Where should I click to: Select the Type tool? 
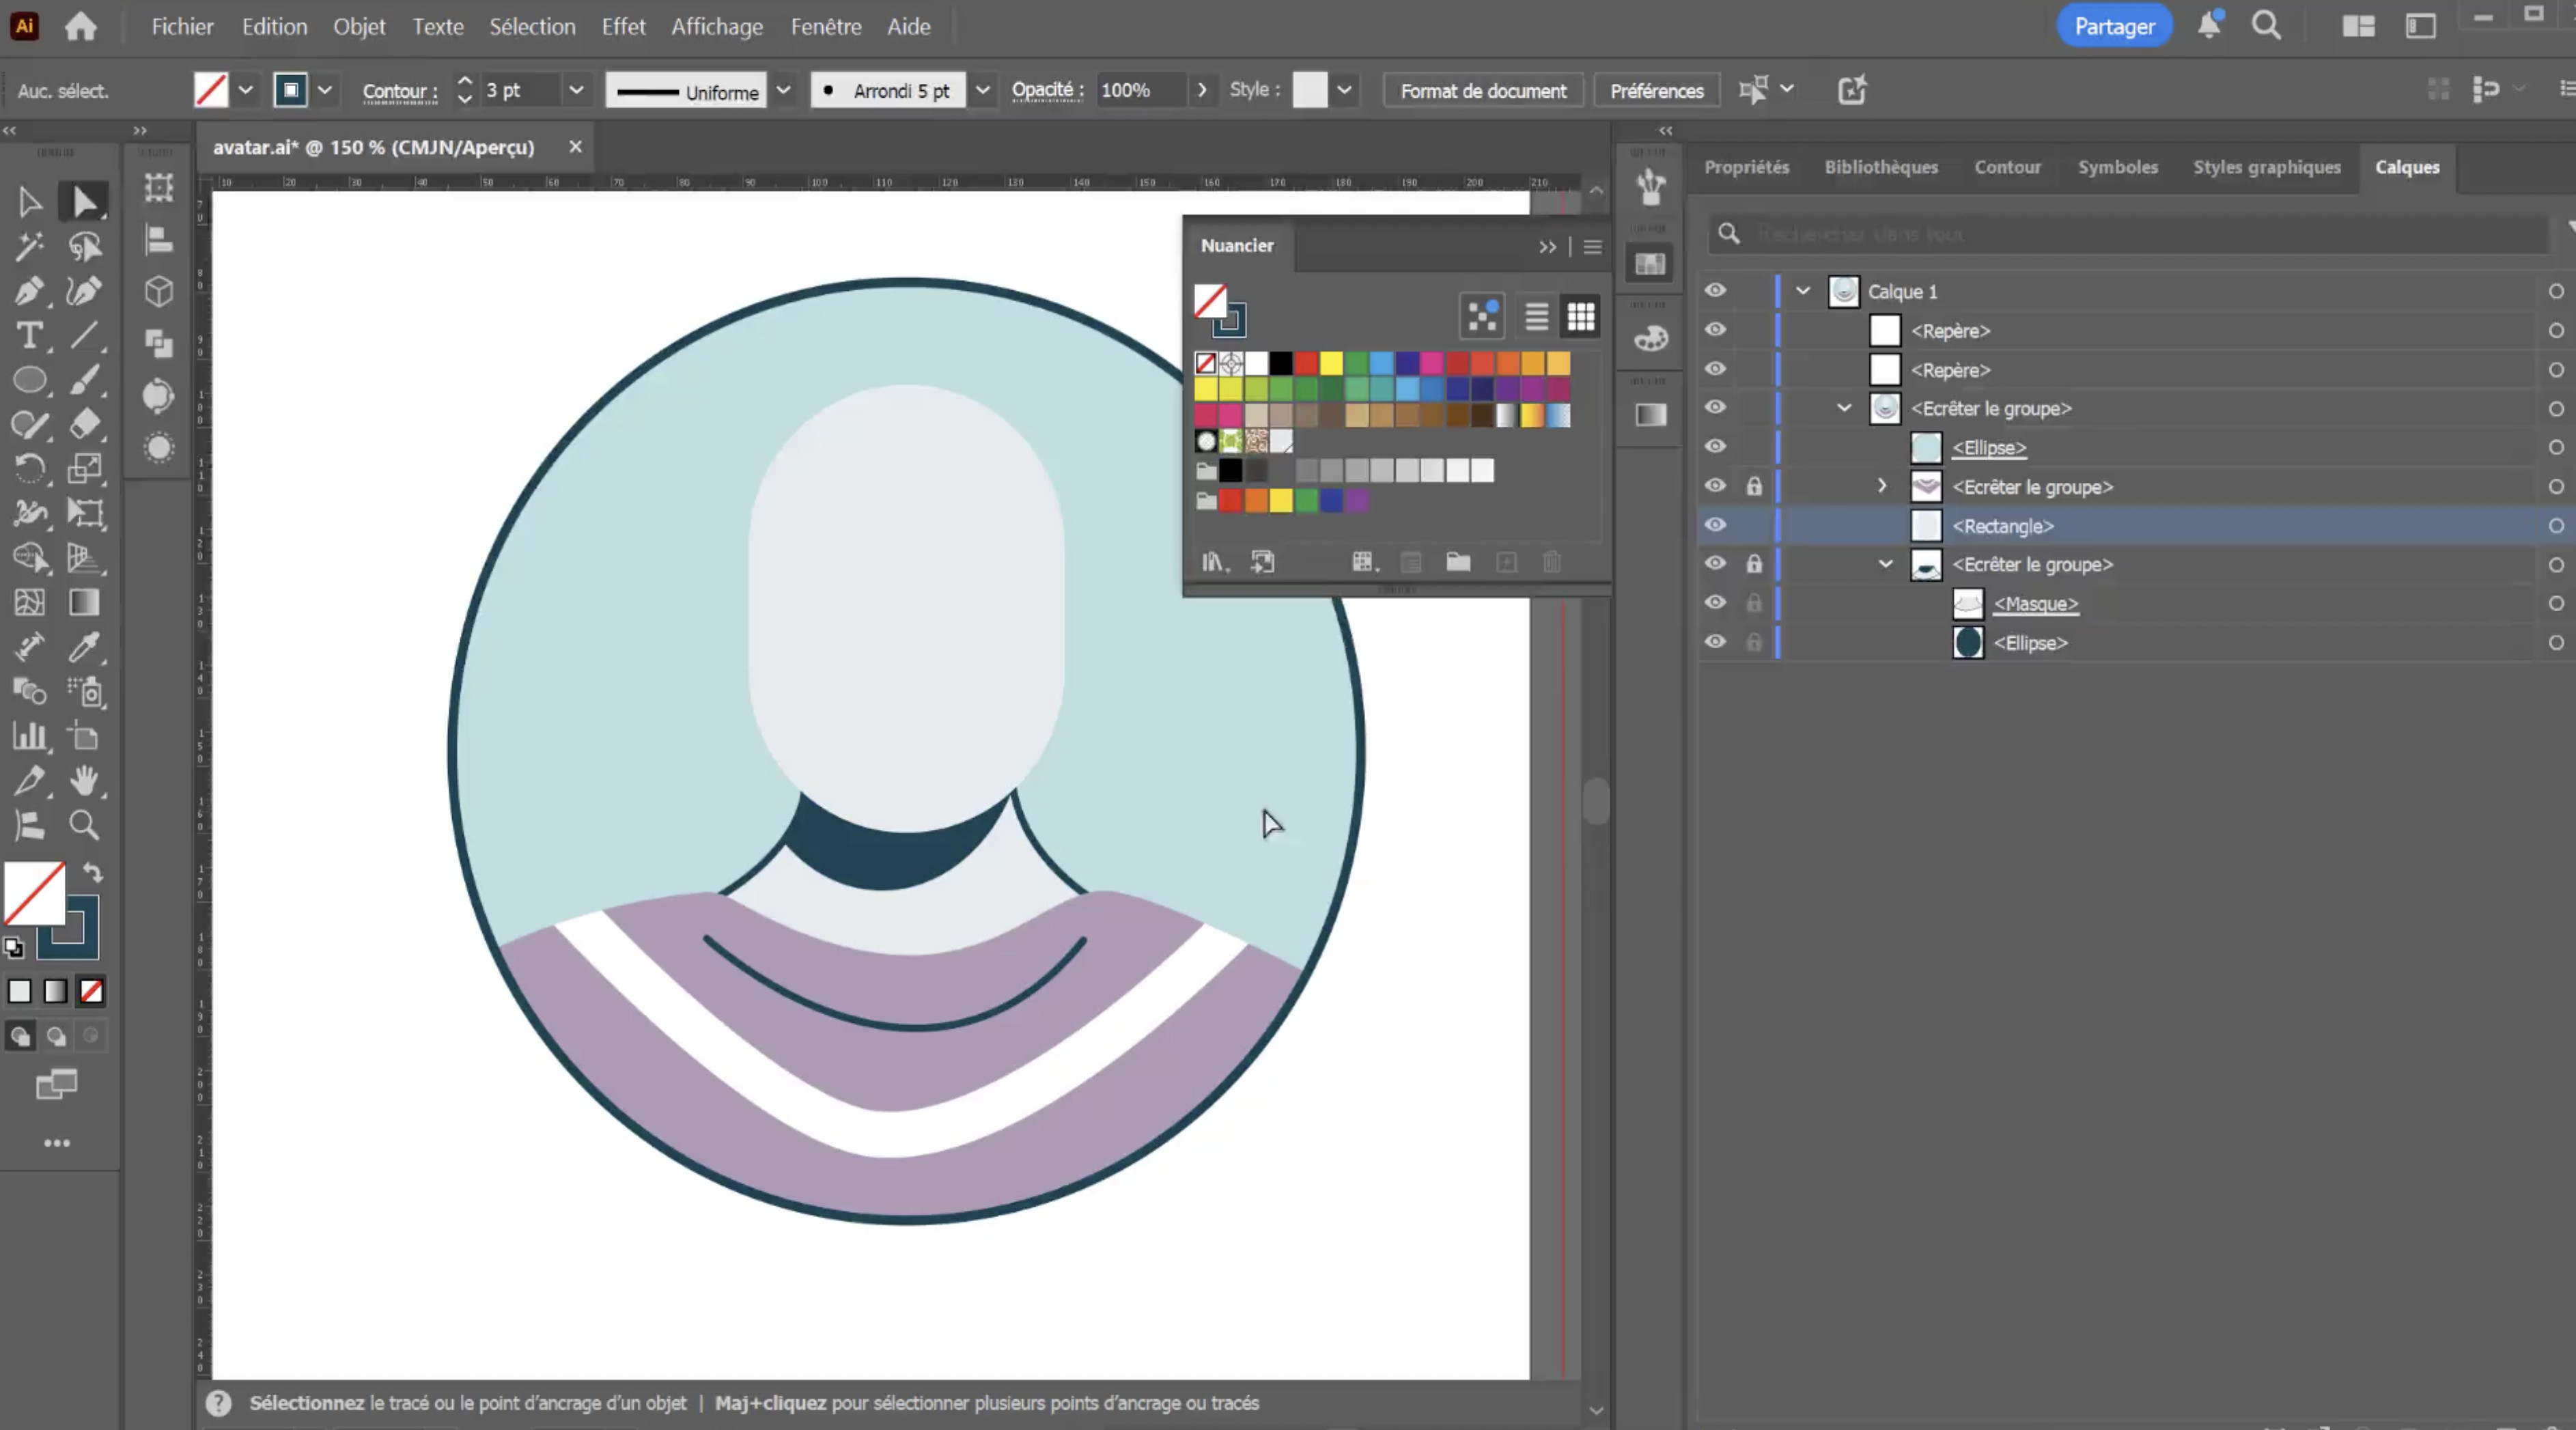(x=29, y=336)
